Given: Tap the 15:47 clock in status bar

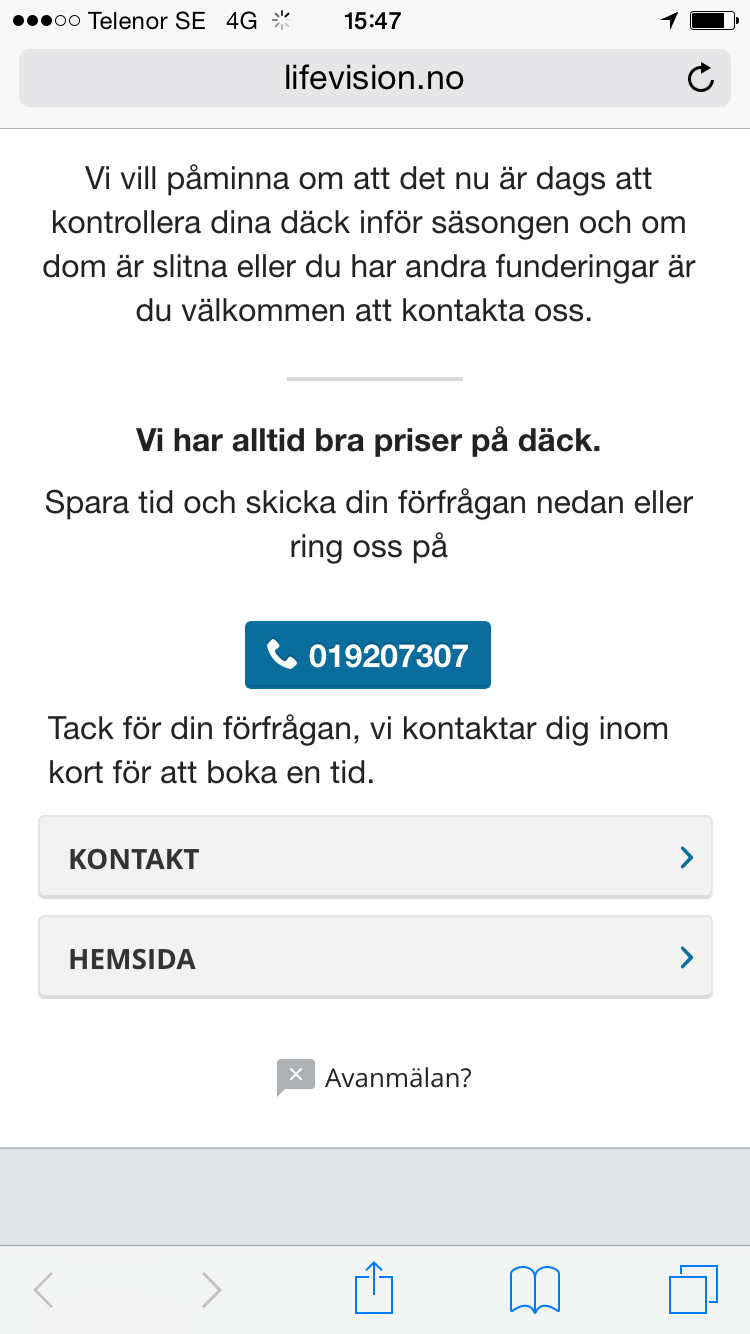Looking at the screenshot, I should [x=372, y=20].
